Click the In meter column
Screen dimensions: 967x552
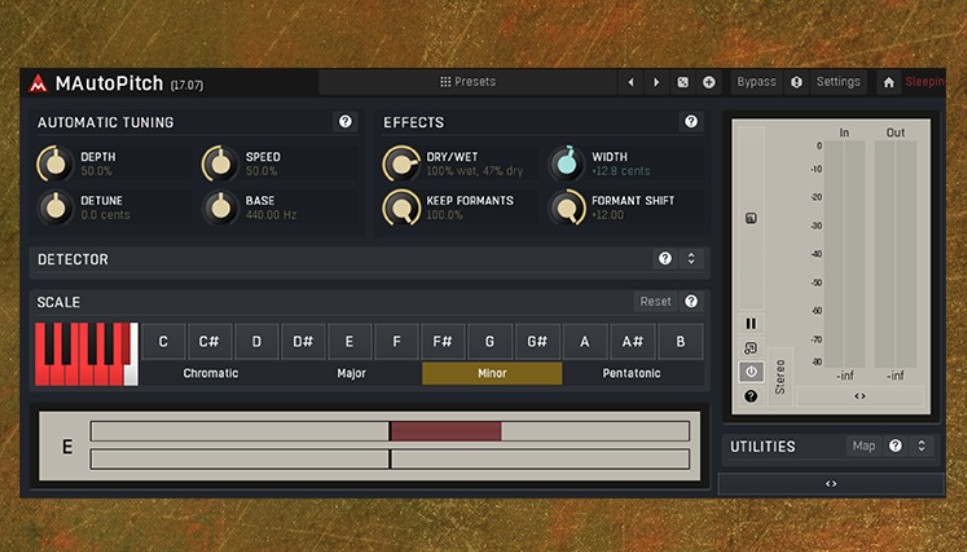(x=844, y=253)
